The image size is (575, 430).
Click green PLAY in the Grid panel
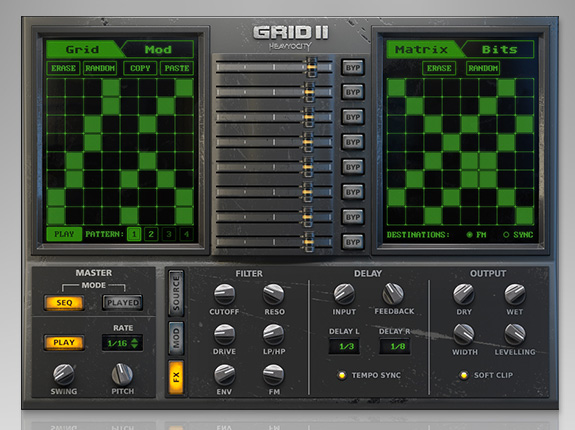(x=64, y=234)
